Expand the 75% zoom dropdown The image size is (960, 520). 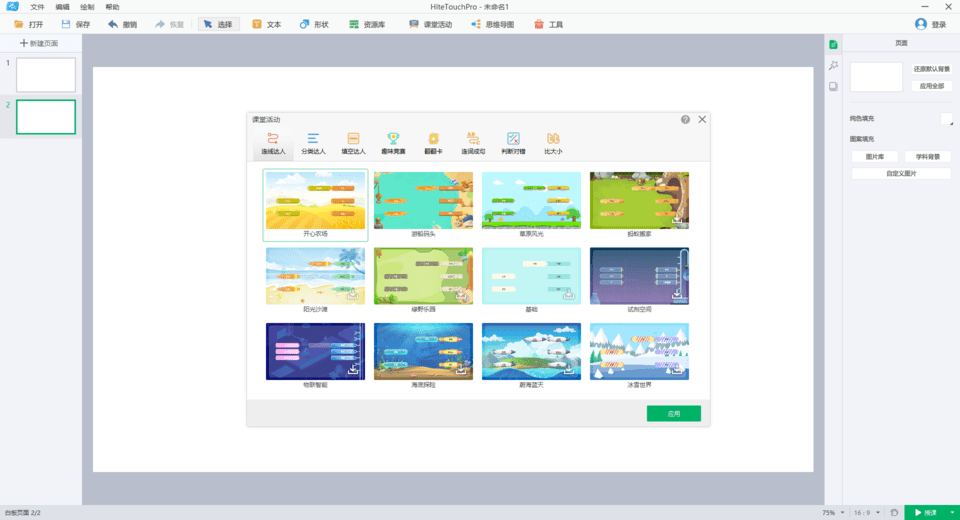[x=843, y=512]
